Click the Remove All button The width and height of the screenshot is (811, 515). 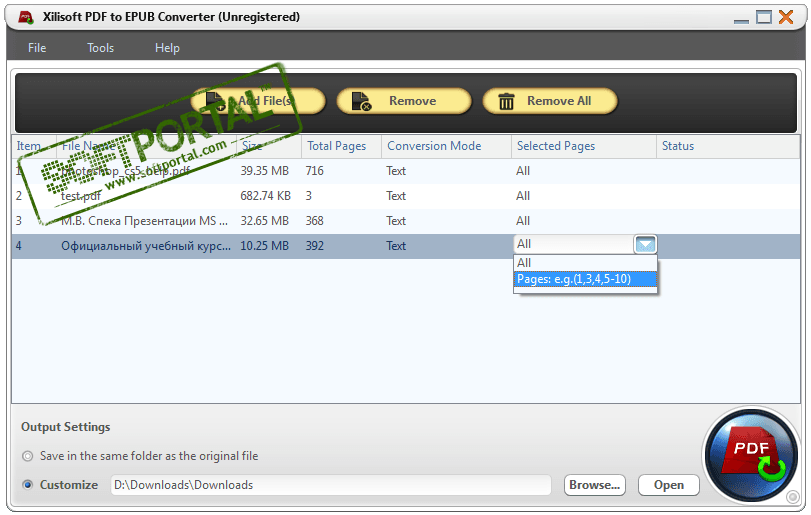(x=550, y=101)
